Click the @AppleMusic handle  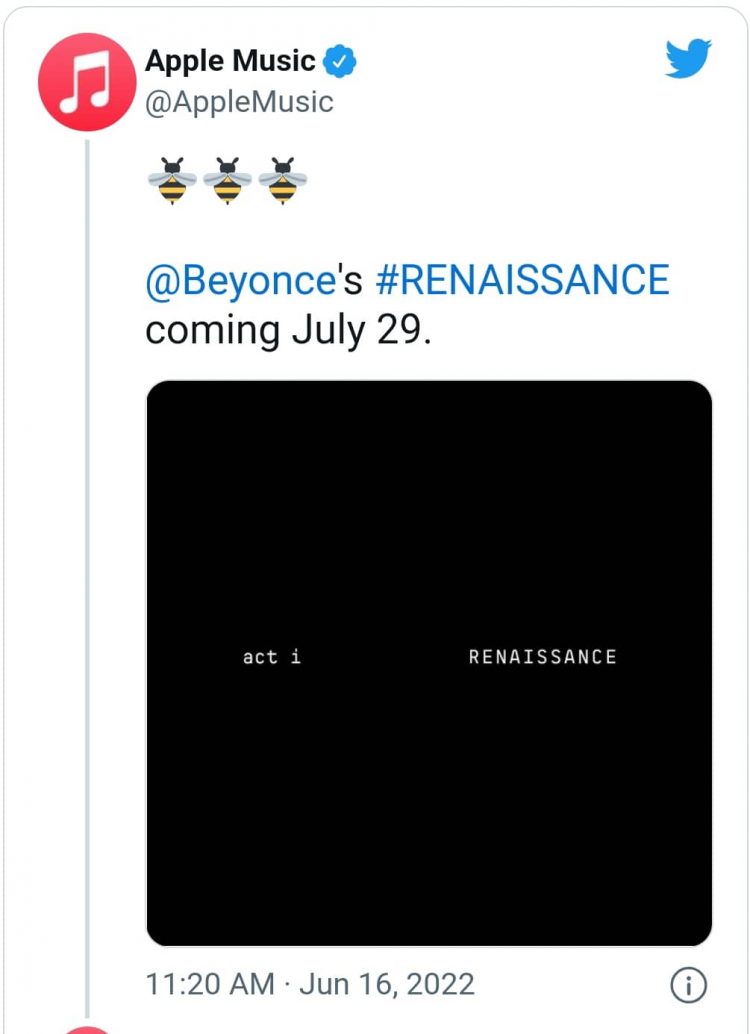[239, 102]
